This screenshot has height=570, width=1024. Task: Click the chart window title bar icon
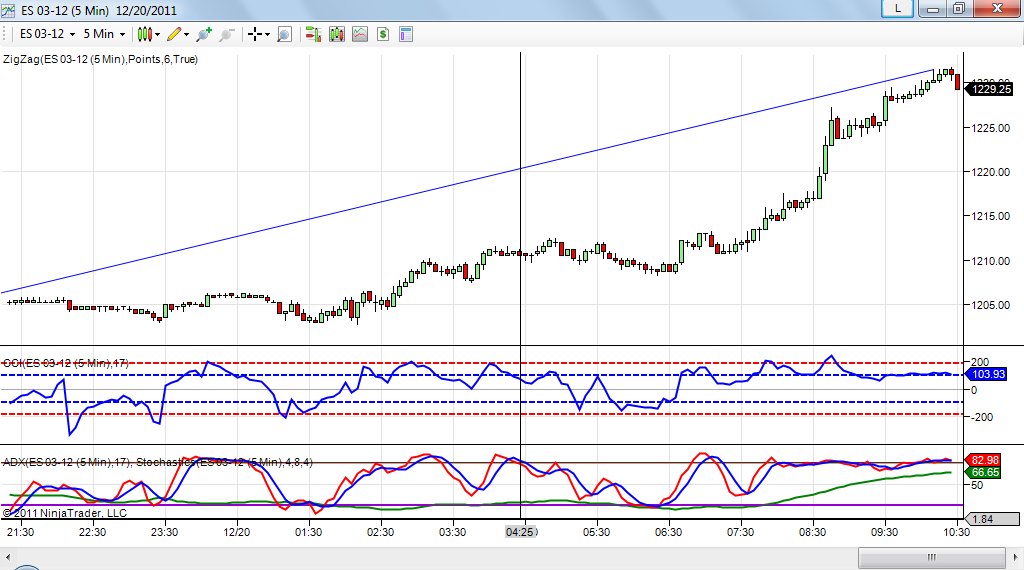pos(8,10)
